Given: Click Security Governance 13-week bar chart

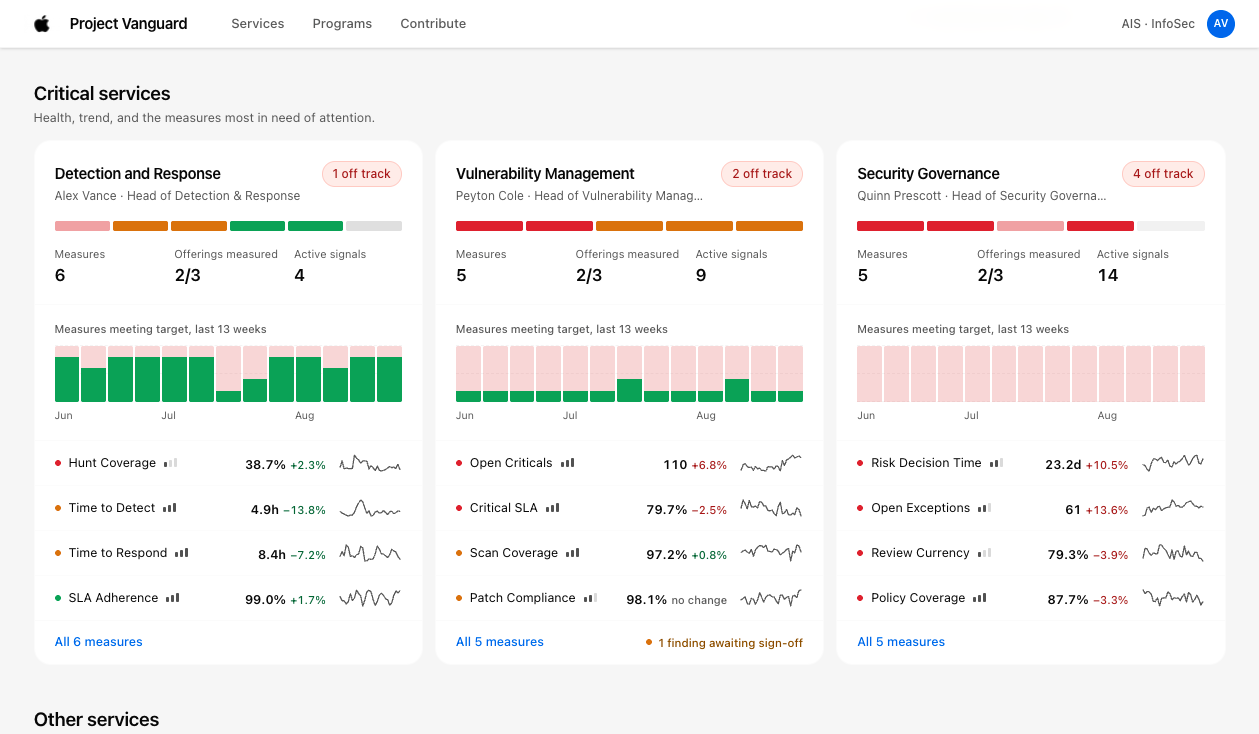Looking at the screenshot, I should click(1031, 374).
